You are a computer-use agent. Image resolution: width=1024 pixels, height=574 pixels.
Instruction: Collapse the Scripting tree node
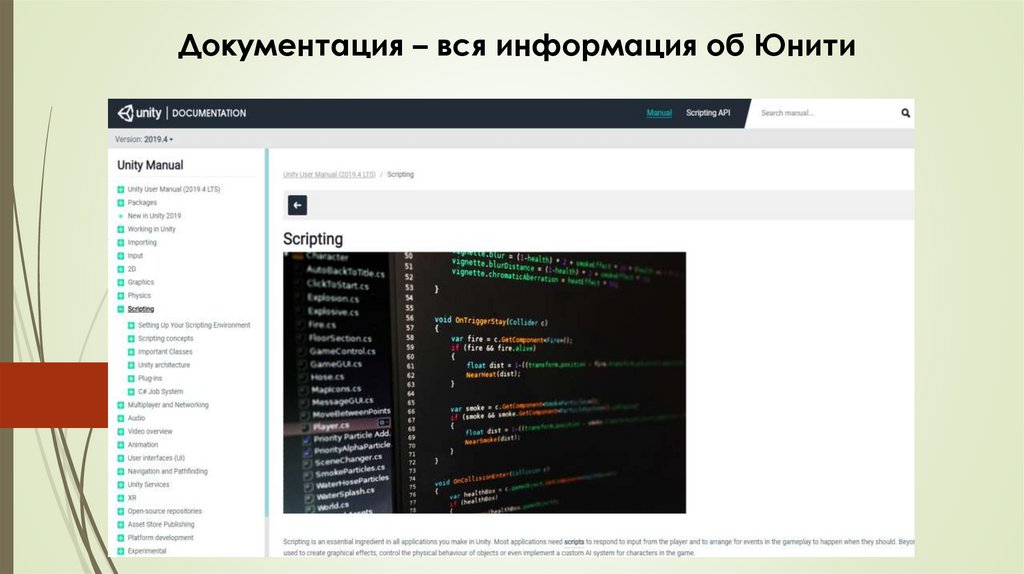(x=121, y=309)
